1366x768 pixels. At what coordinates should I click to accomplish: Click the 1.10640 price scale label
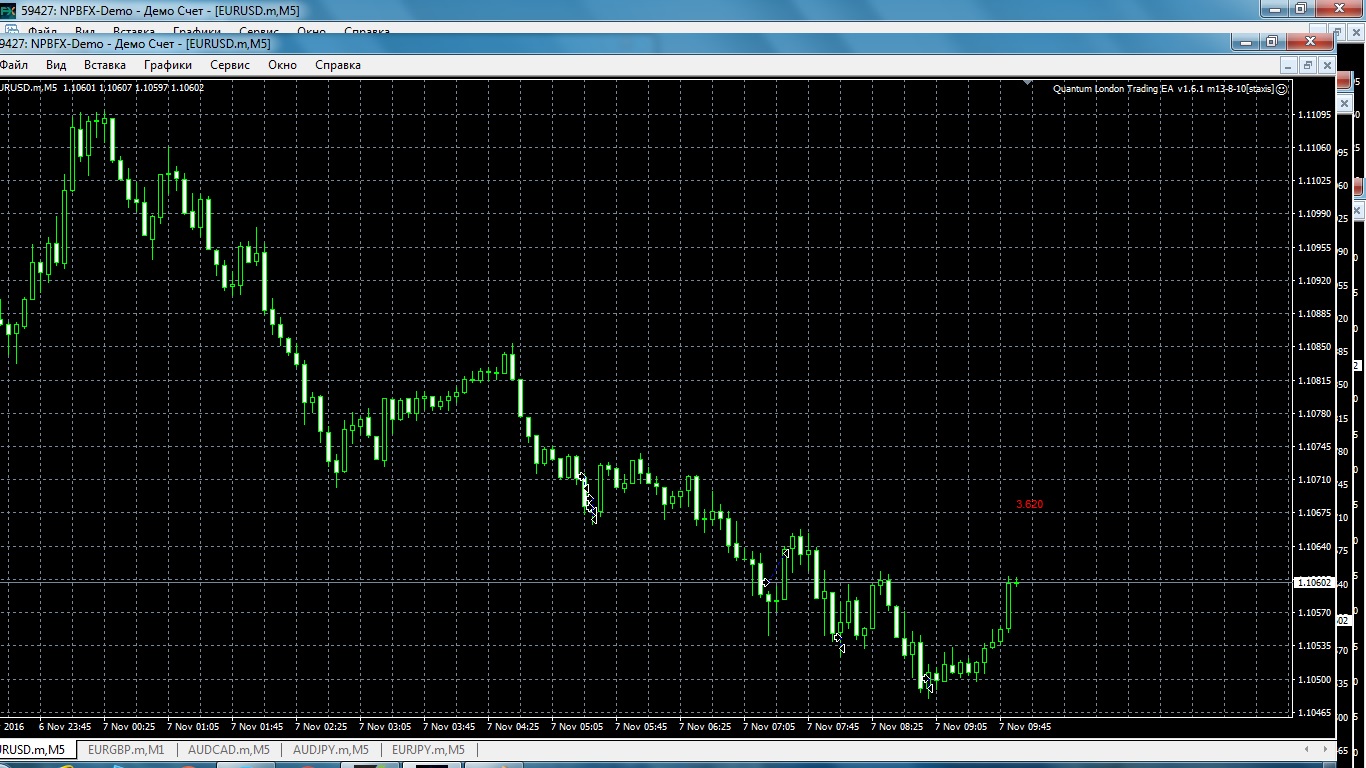click(1314, 547)
